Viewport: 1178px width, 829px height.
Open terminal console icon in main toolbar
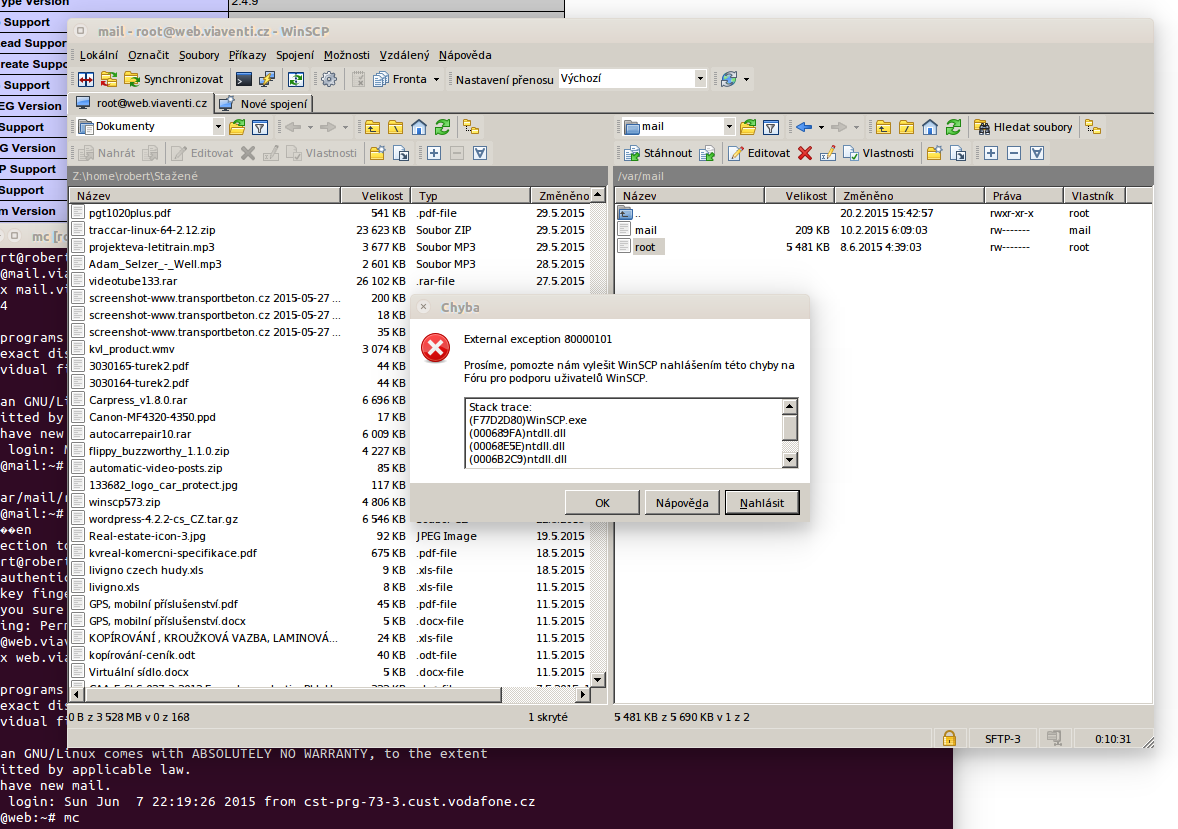click(244, 79)
